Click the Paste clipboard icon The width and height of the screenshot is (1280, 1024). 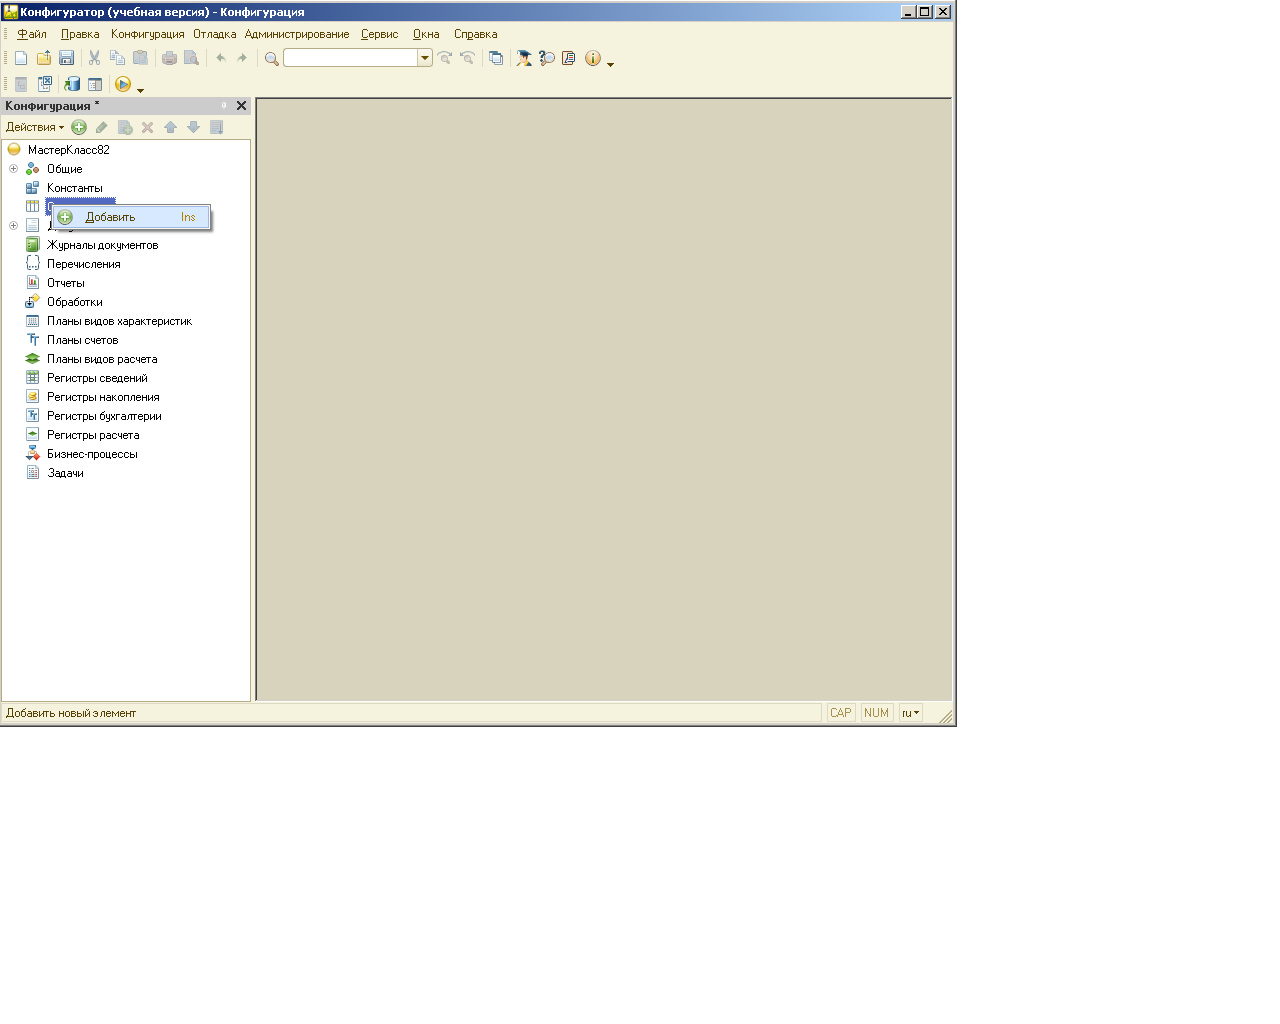click(x=141, y=58)
